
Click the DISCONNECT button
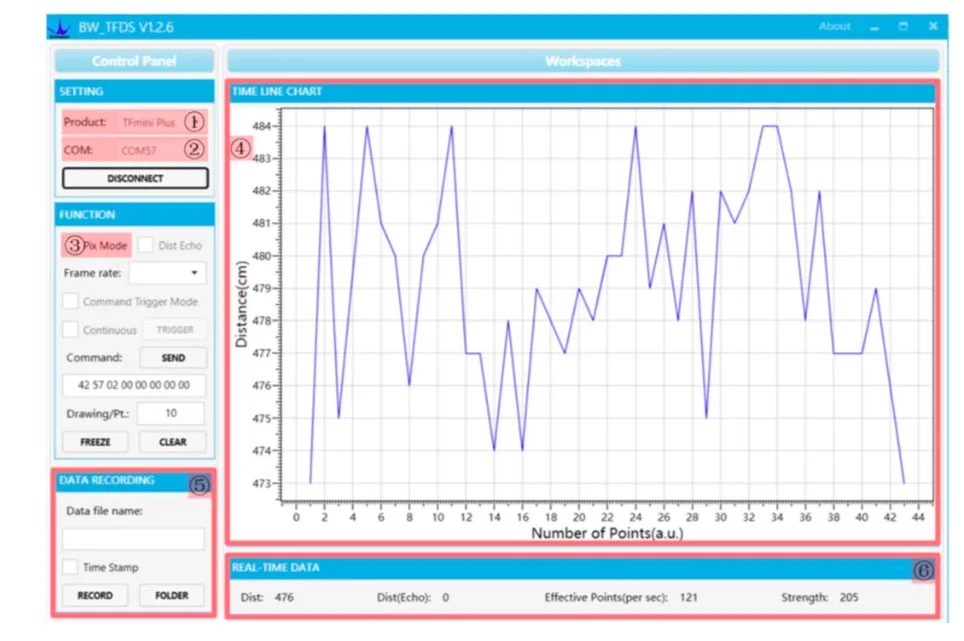(x=135, y=178)
